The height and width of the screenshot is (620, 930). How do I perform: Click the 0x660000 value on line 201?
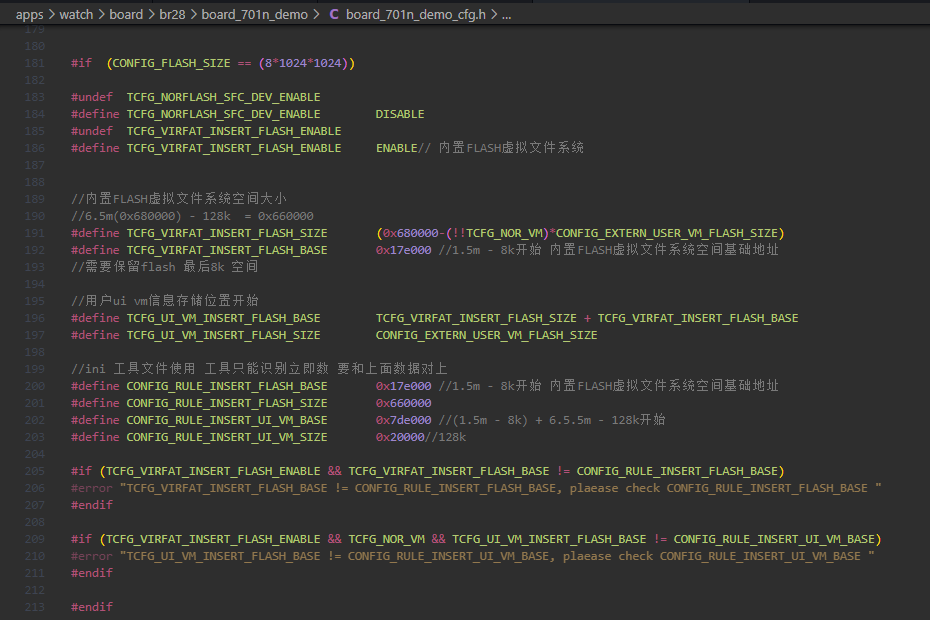403,403
